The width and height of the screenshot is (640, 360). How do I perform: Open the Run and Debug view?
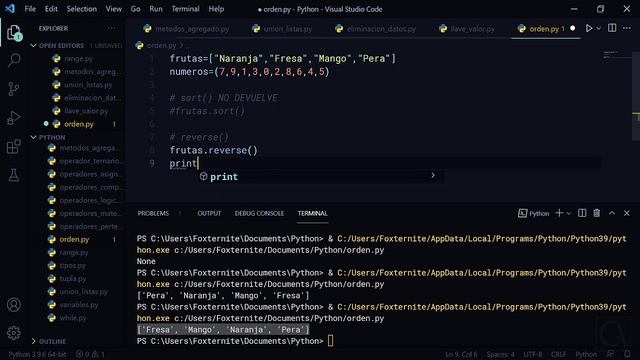tap(13, 118)
